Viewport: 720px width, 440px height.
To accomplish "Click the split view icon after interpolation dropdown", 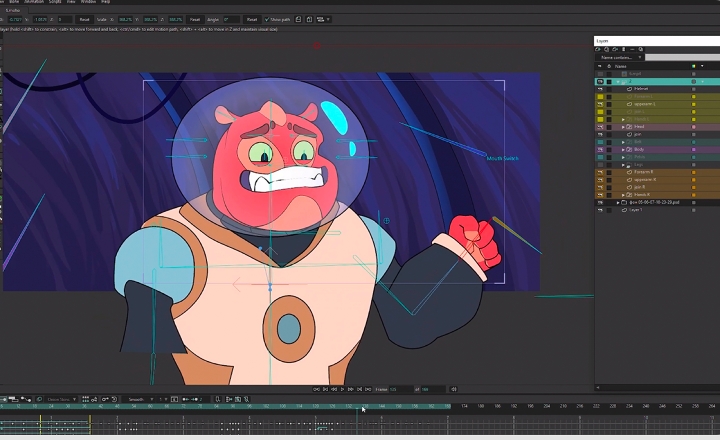I will [x=174, y=399].
